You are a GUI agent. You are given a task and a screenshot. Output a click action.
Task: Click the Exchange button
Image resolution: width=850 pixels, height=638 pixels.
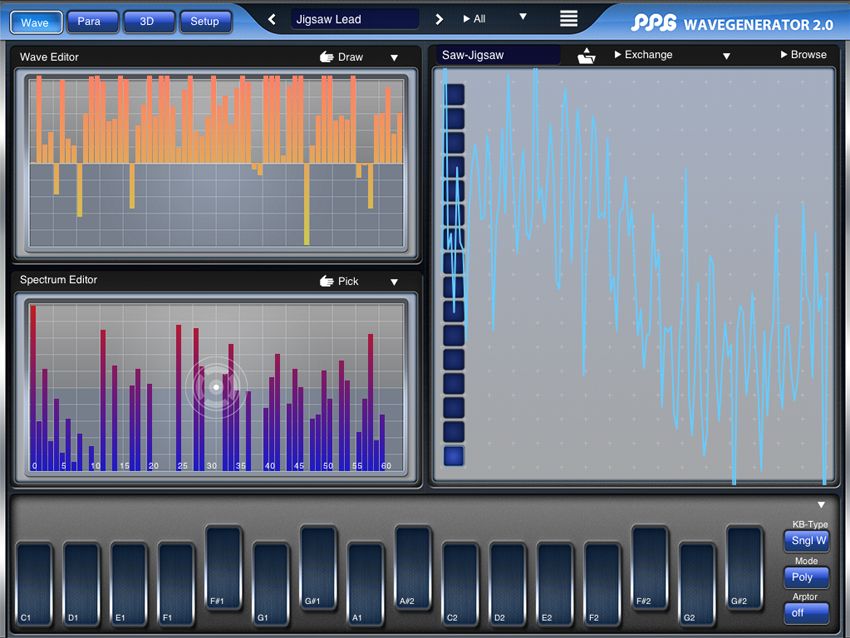pyautogui.click(x=643, y=55)
